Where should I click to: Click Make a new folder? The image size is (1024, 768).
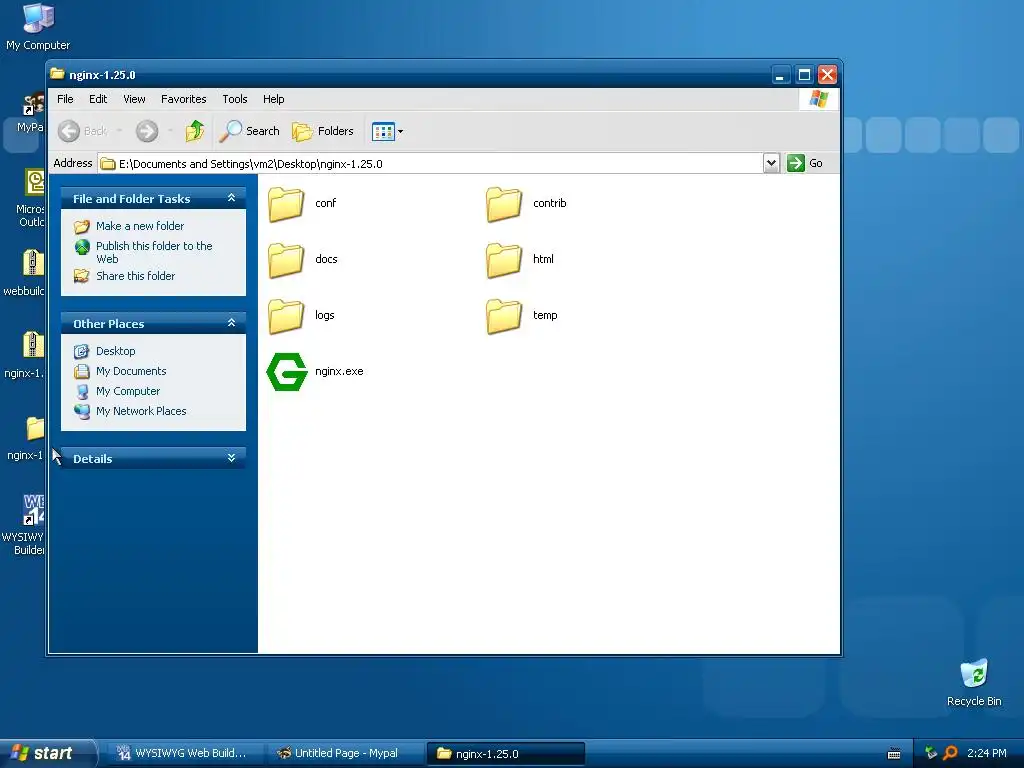point(140,226)
